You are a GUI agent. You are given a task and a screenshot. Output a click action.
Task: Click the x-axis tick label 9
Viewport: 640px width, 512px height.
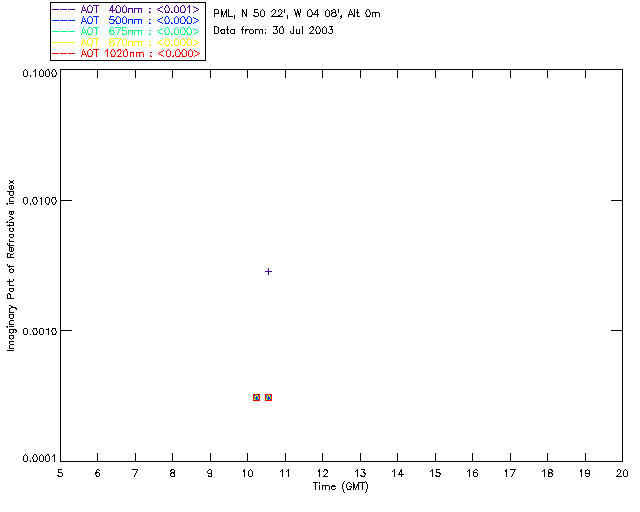tap(210, 473)
